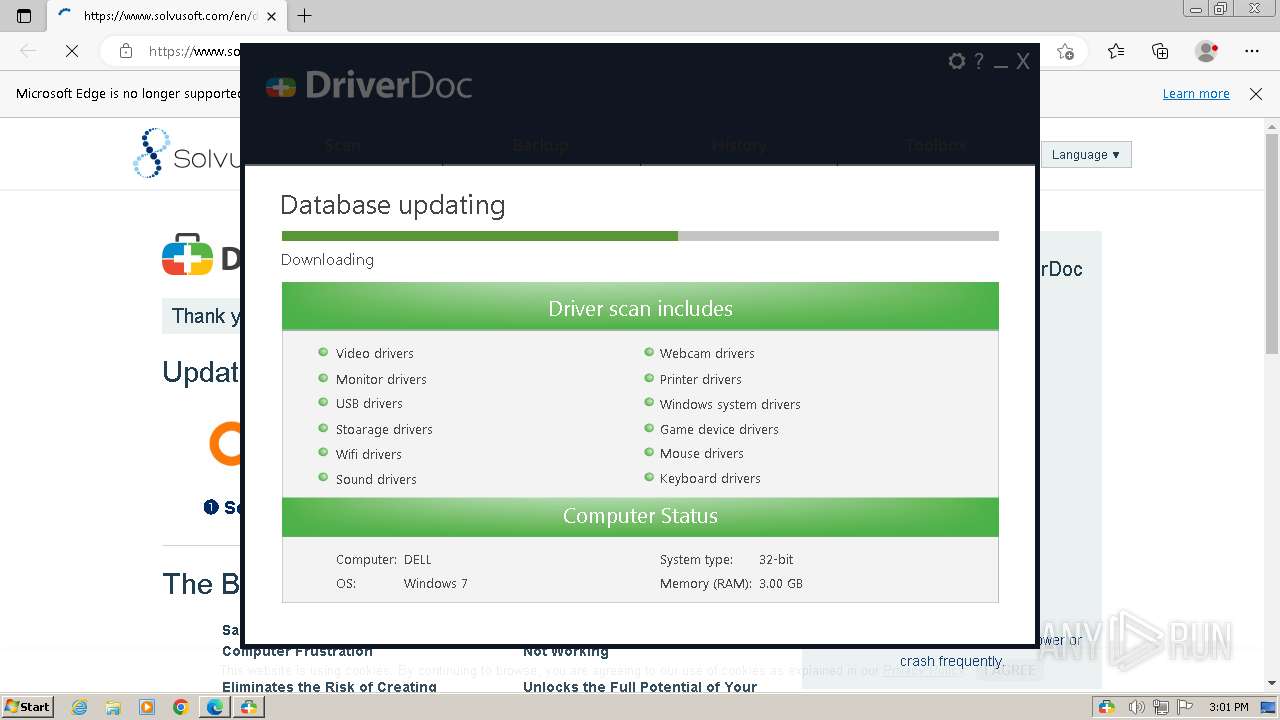Select Game device drivers entry

[719, 429]
